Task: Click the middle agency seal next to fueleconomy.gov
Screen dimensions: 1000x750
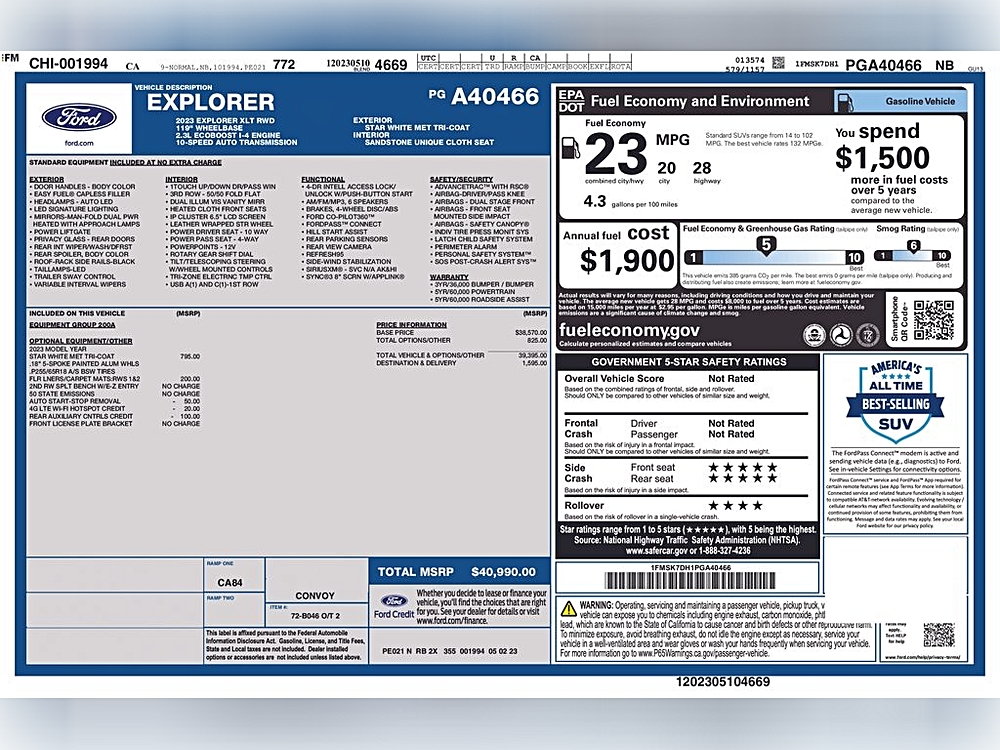Action: 841,335
